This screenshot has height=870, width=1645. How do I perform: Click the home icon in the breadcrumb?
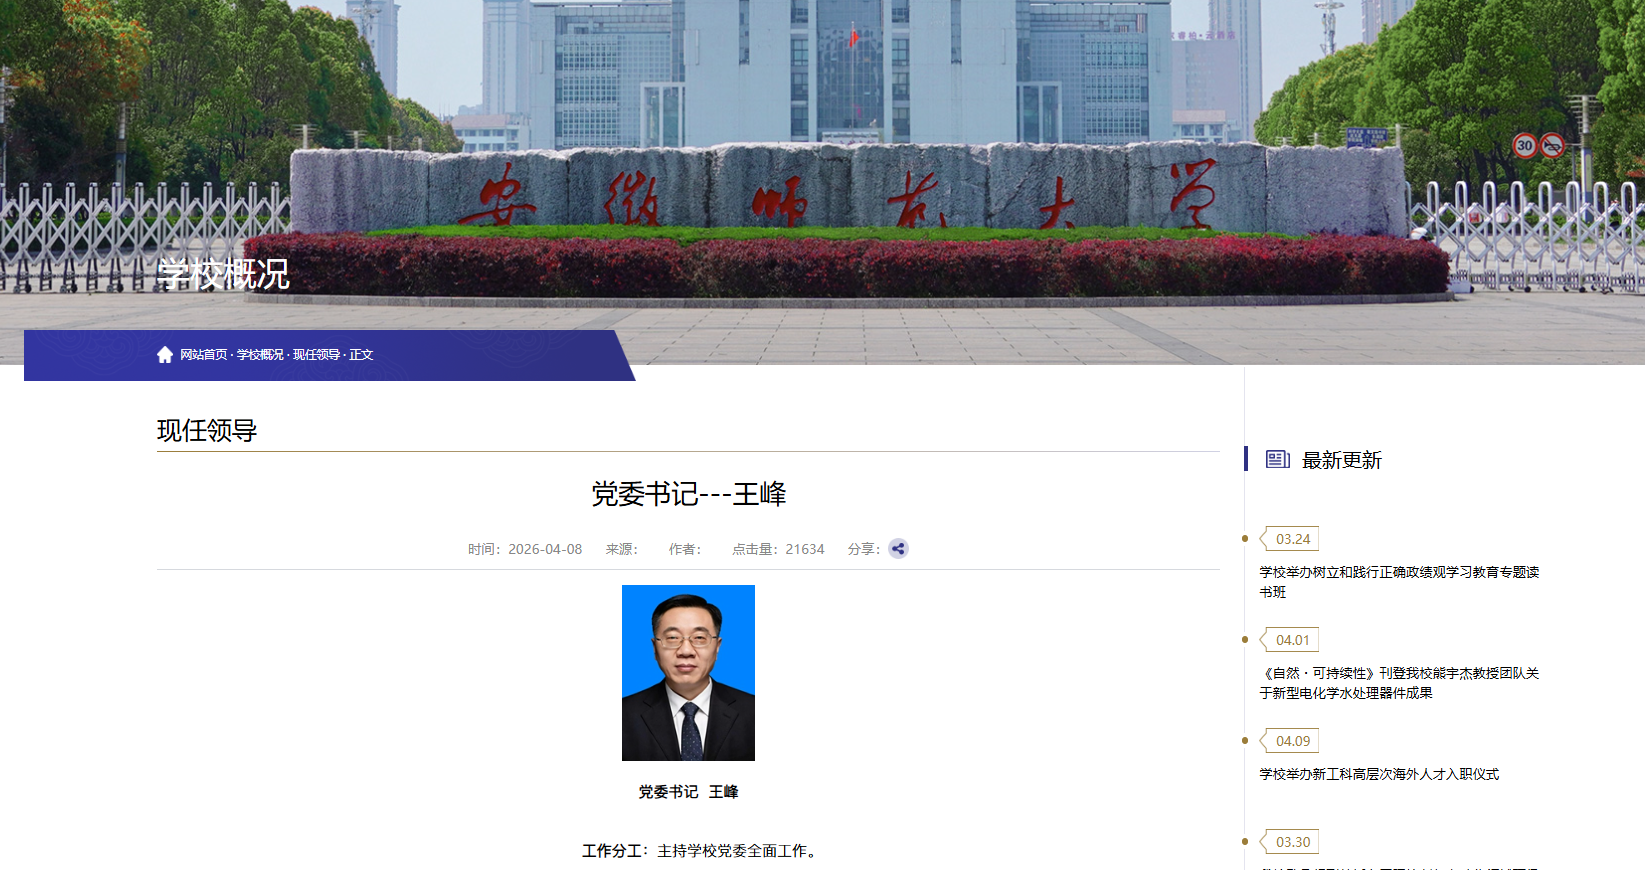(165, 355)
